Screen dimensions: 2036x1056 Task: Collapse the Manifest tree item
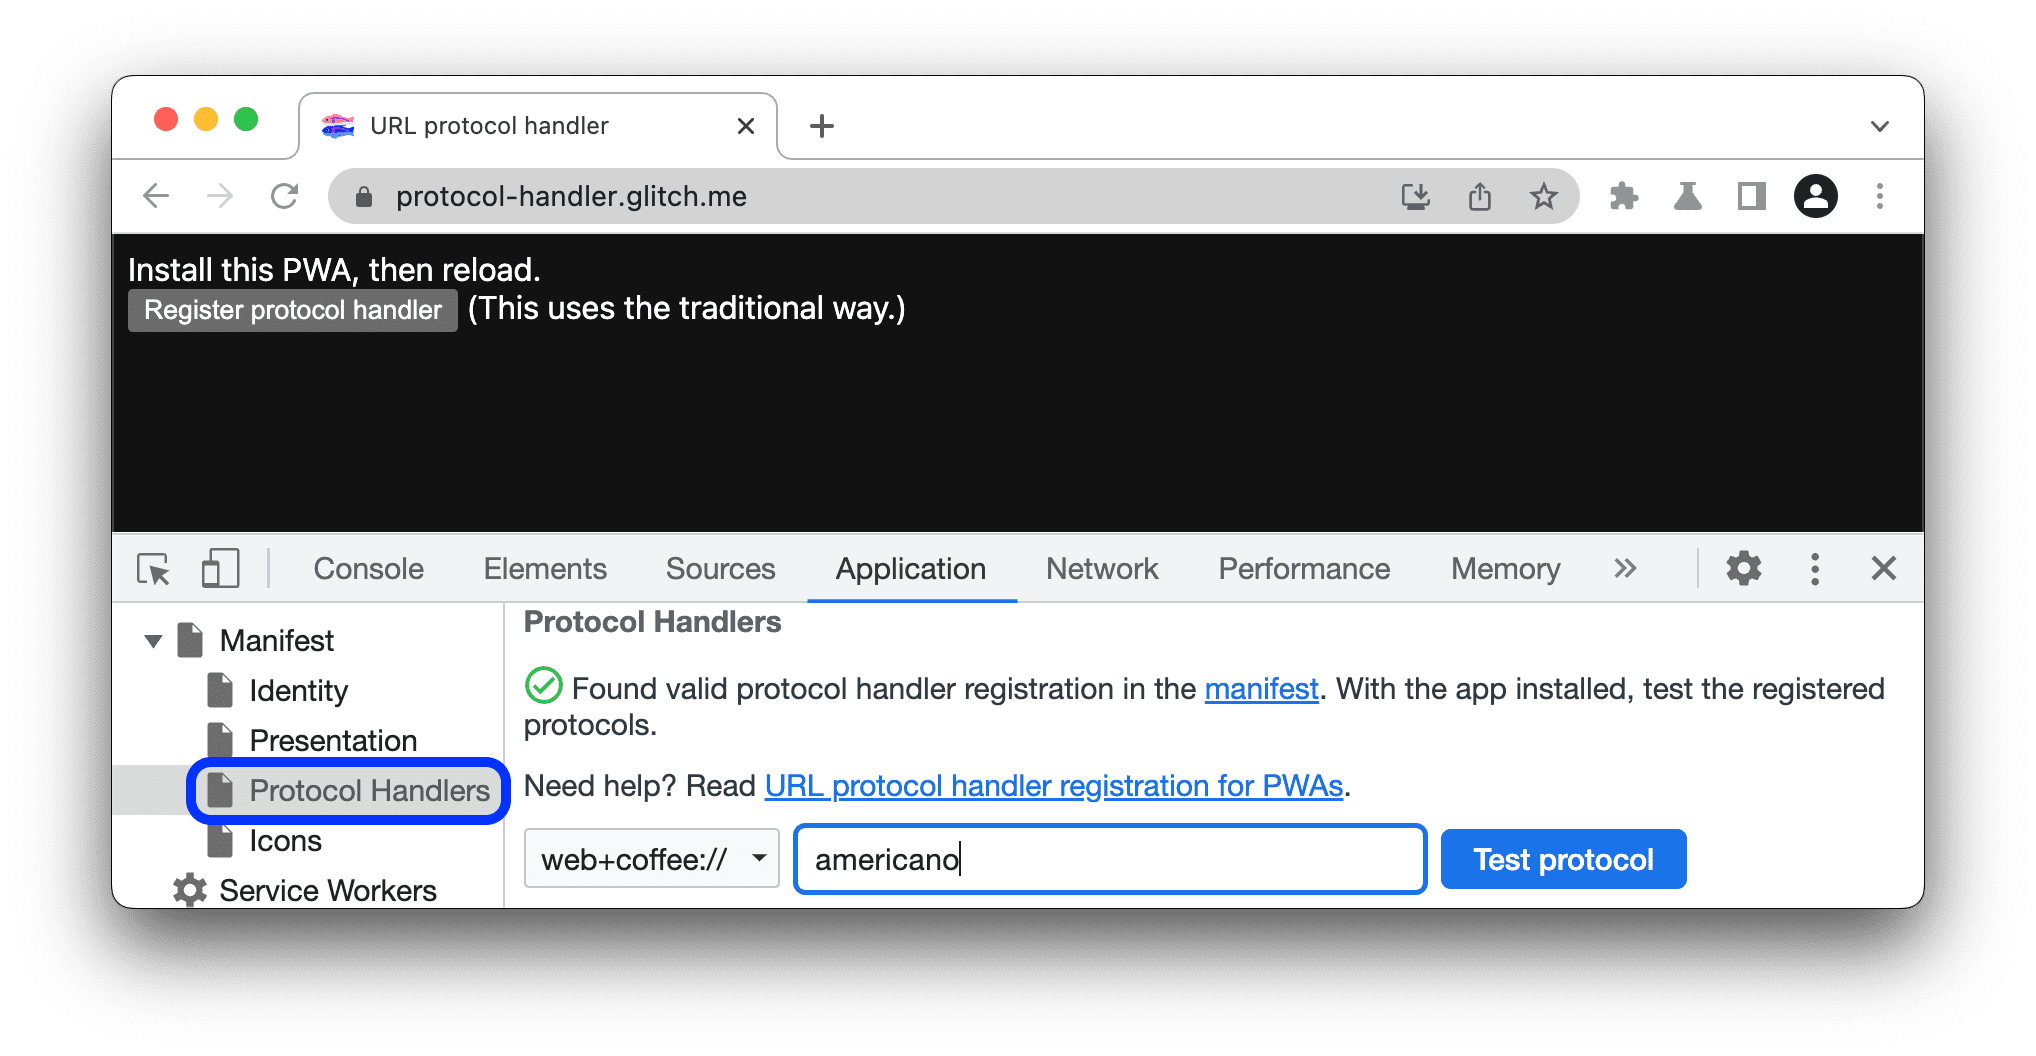pyautogui.click(x=154, y=640)
